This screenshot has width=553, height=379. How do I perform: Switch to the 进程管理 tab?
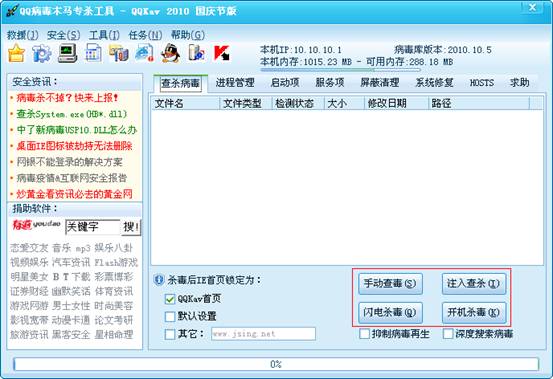(235, 83)
